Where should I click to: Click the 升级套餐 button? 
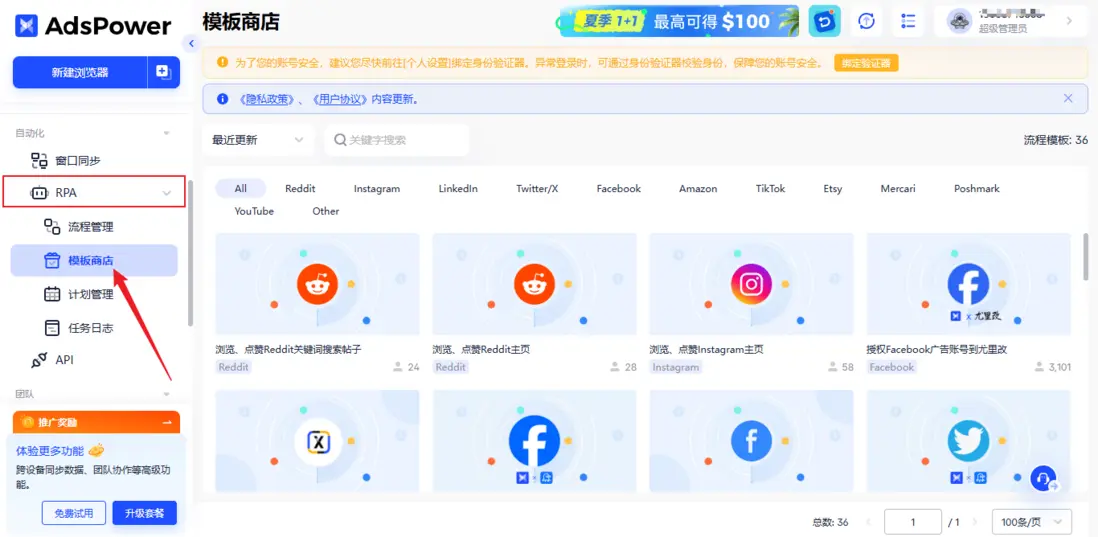point(145,513)
